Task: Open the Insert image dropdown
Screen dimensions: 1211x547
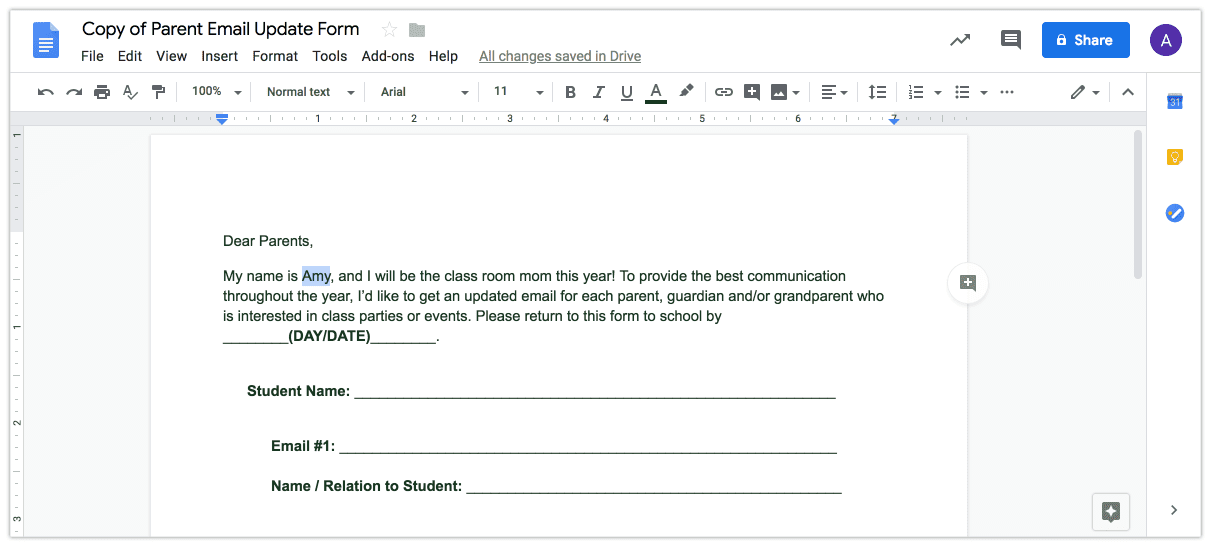Action: [x=786, y=92]
